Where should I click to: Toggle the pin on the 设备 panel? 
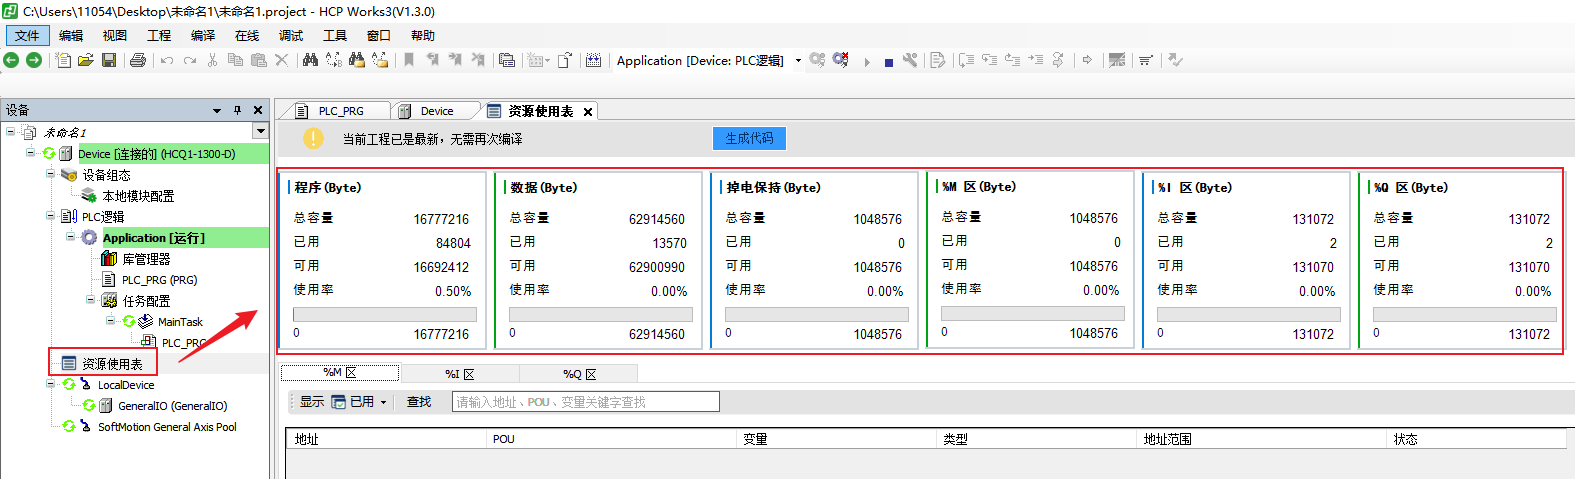237,110
